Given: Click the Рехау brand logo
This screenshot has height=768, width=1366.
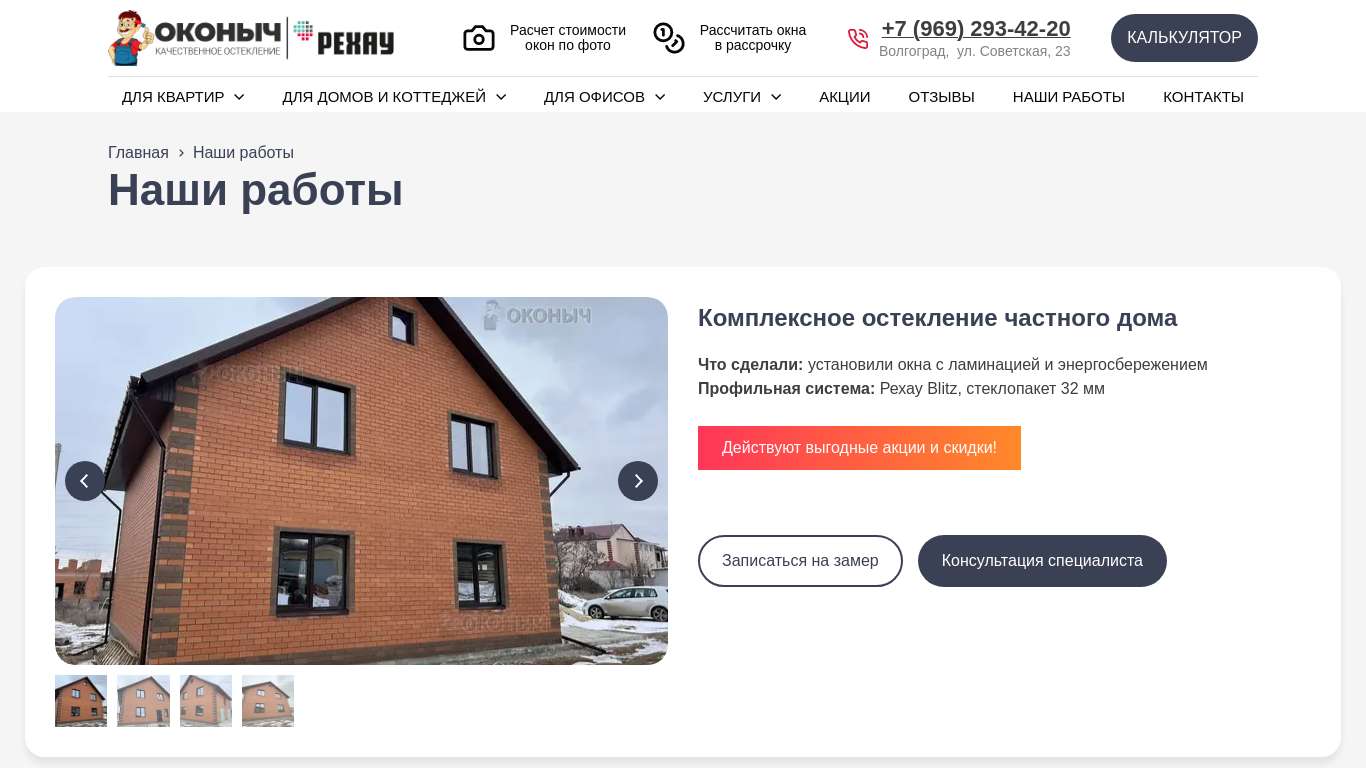Looking at the screenshot, I should tap(343, 38).
